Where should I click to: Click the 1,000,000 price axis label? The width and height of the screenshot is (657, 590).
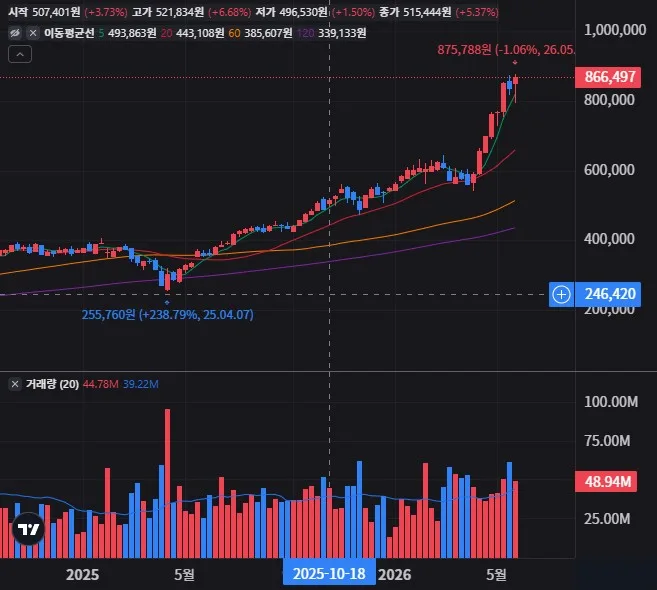tap(615, 30)
